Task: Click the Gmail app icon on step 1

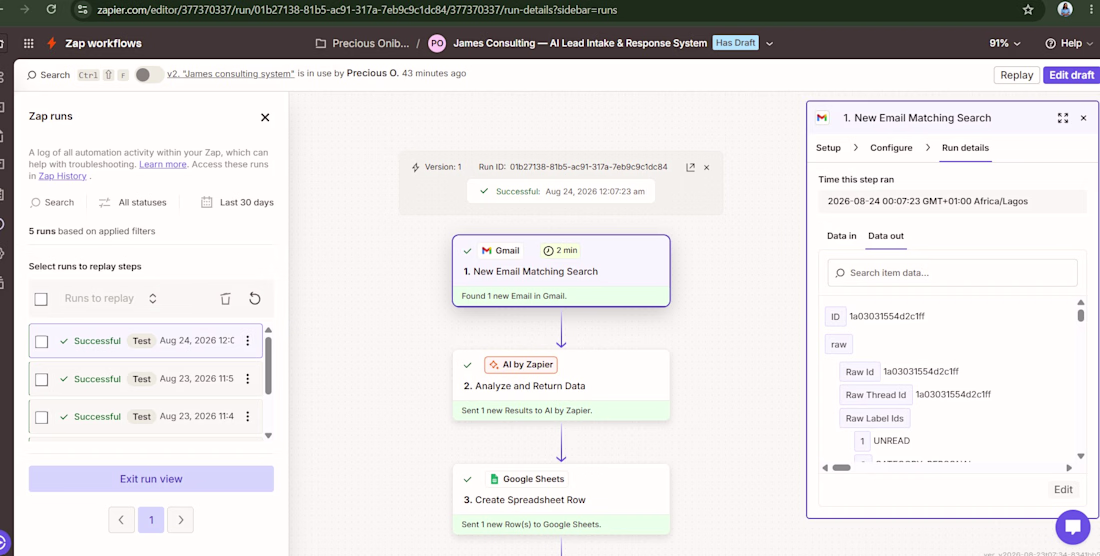Action: coord(487,250)
